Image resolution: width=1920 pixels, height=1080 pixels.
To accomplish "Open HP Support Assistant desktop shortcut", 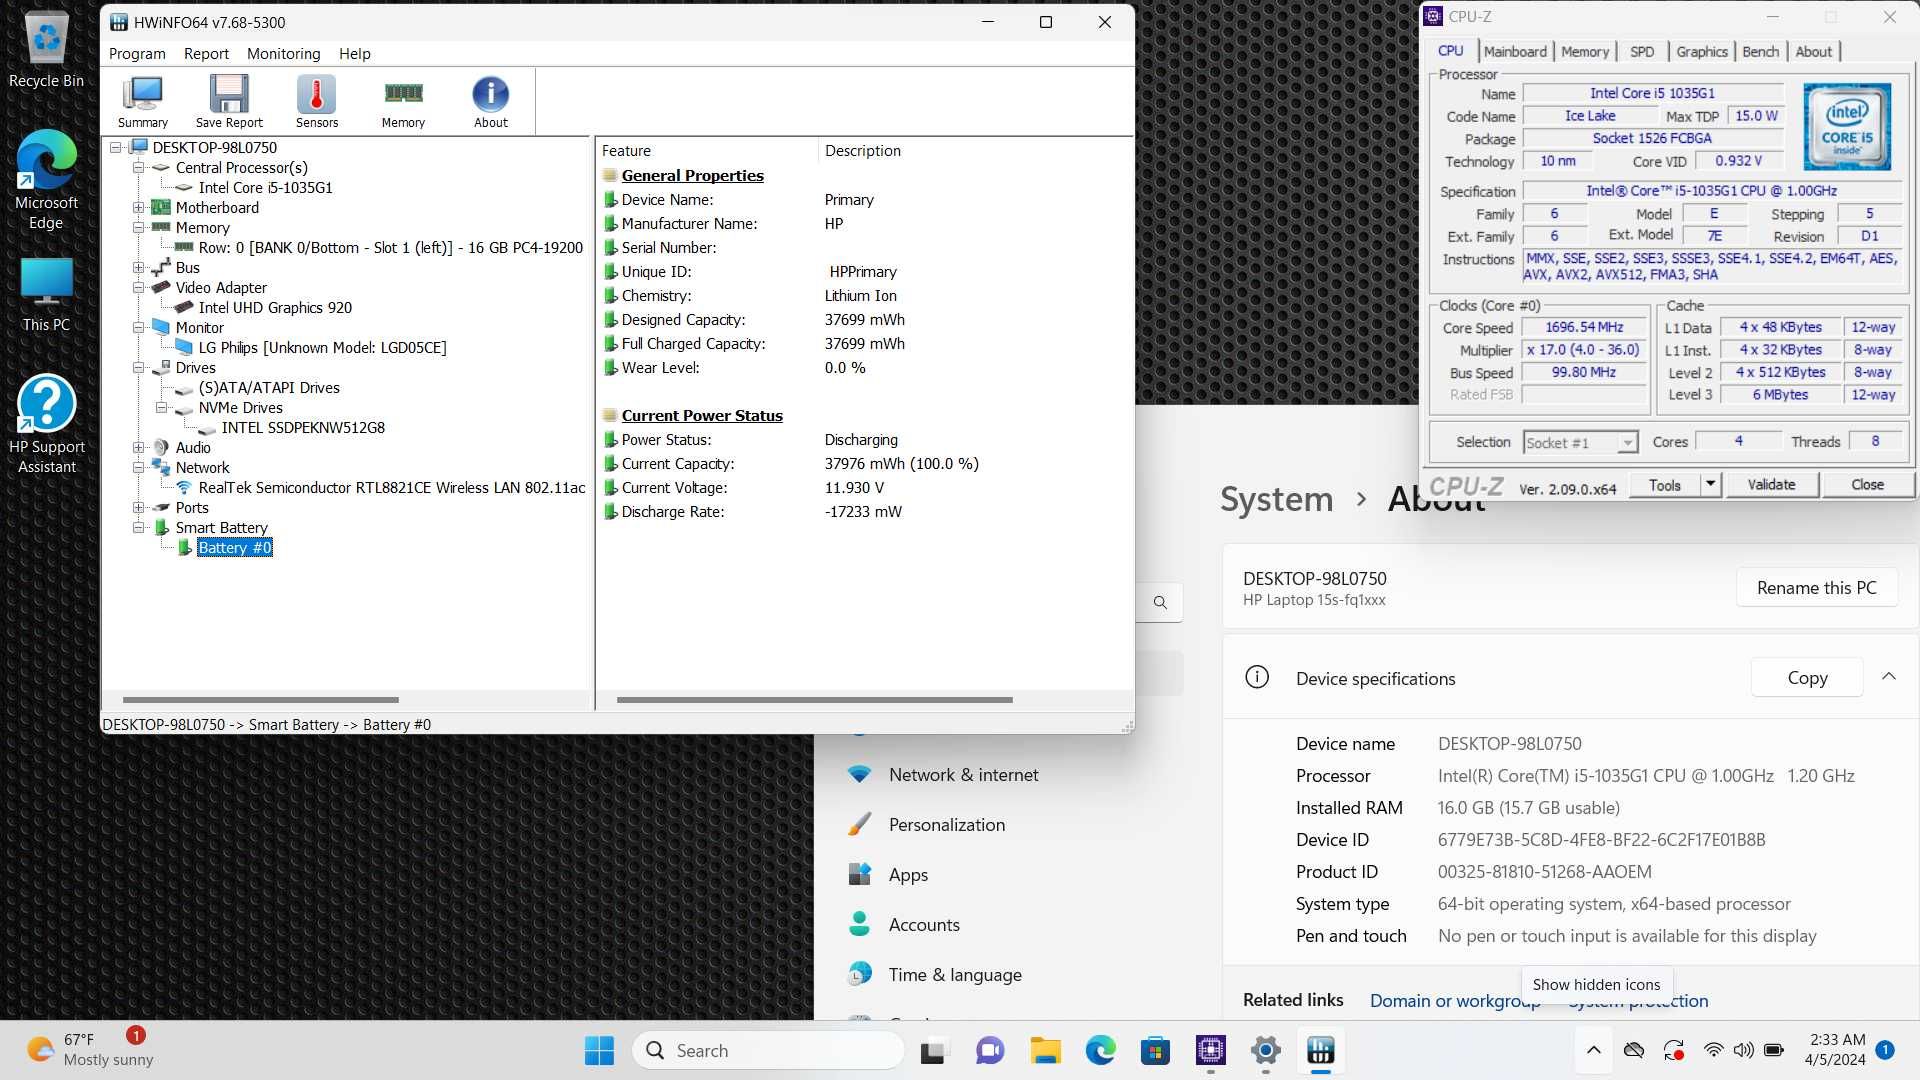I will pos(46,424).
